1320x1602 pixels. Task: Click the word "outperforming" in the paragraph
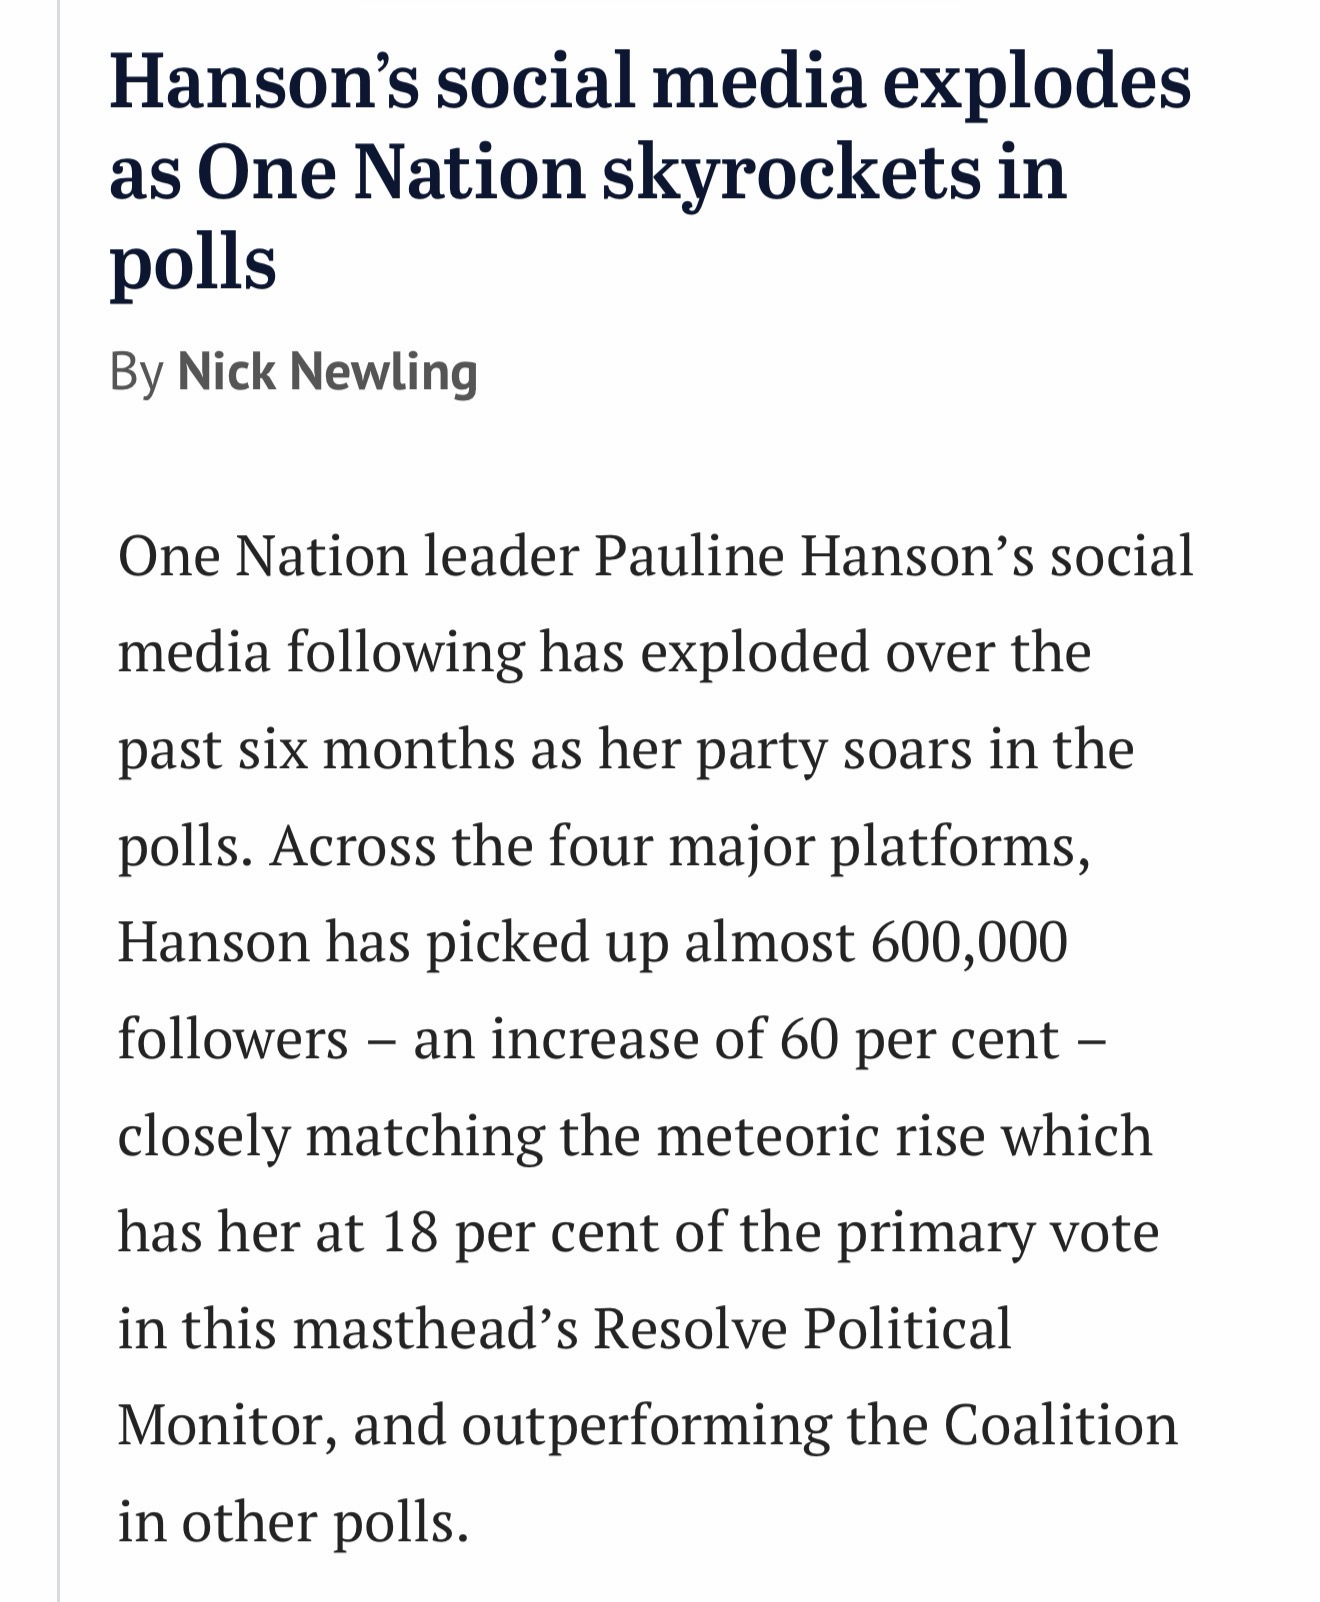point(646,1425)
